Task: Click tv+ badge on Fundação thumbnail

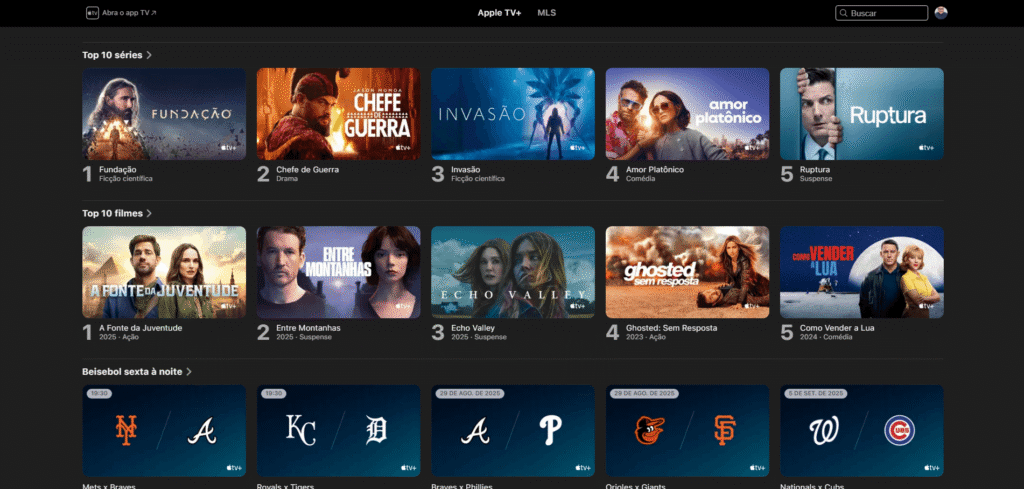Action: point(229,148)
